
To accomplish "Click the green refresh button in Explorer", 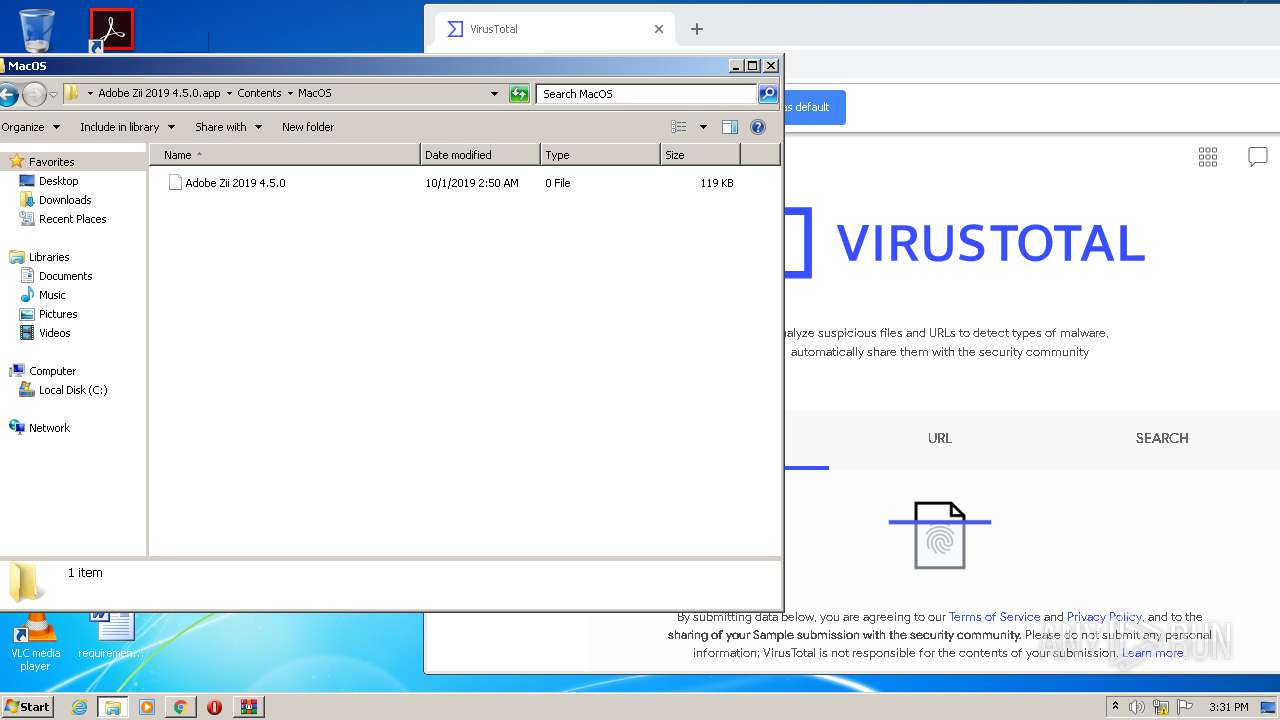I will (x=519, y=94).
